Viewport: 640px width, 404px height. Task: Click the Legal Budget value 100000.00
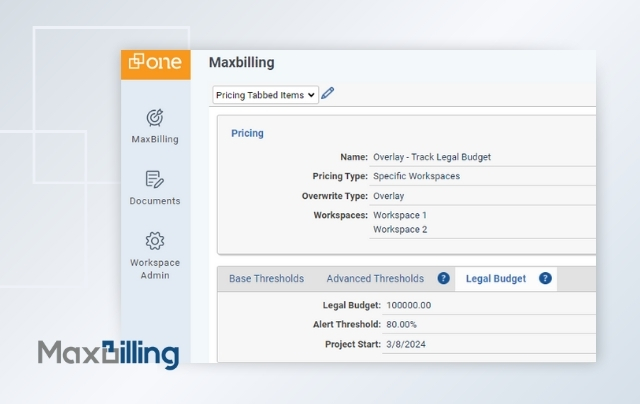(x=409, y=305)
